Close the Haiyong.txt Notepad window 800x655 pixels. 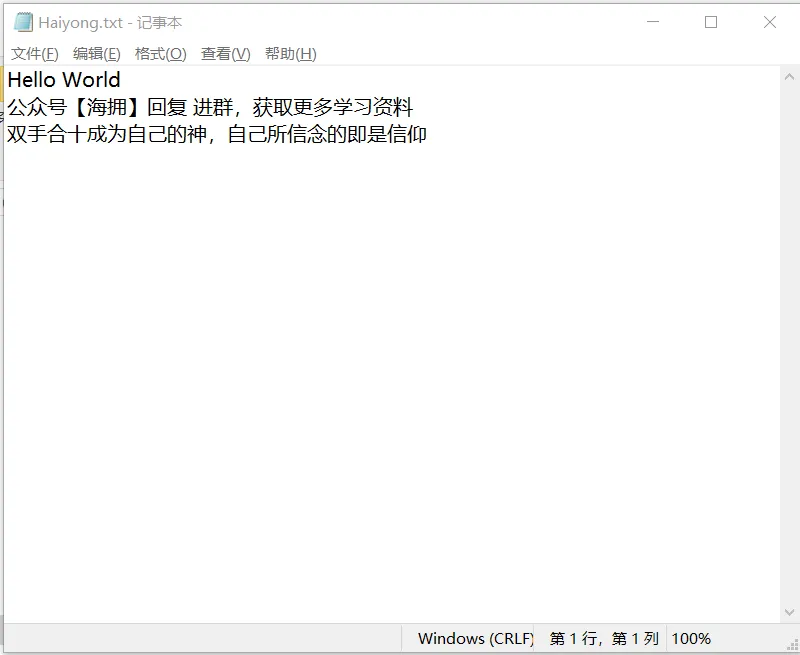point(769,22)
